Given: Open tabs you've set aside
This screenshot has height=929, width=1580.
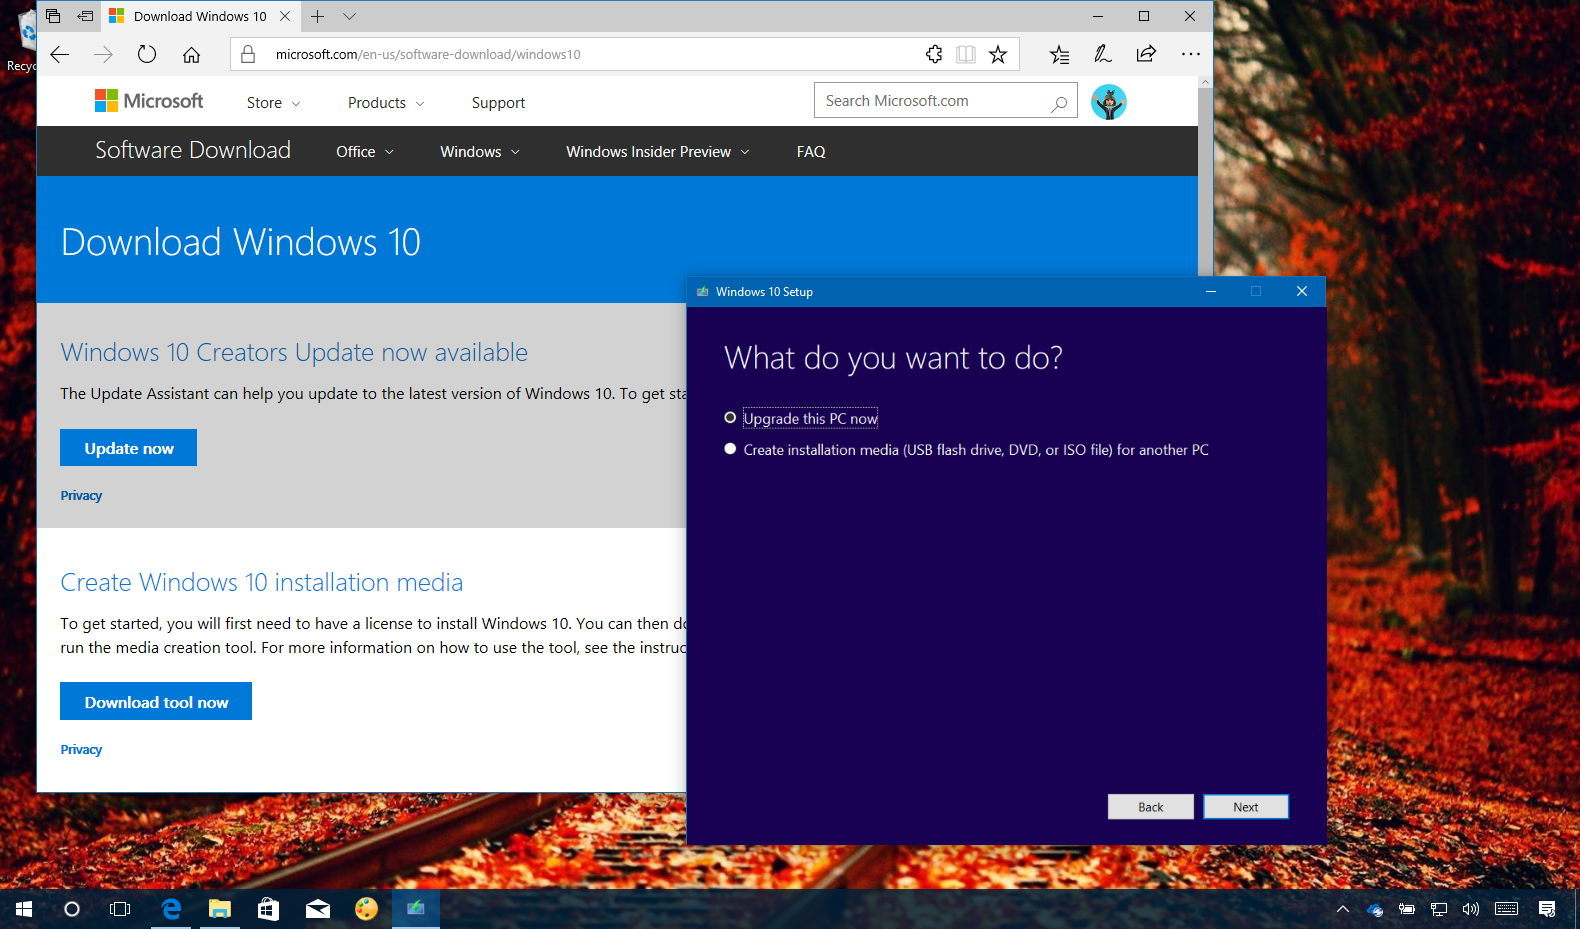Looking at the screenshot, I should click(x=53, y=16).
